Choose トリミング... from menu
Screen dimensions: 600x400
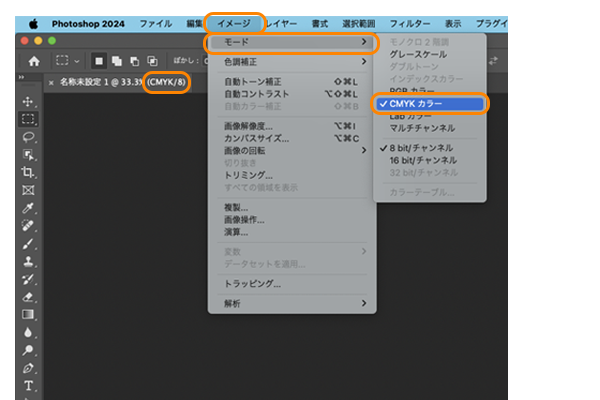tap(292, 175)
